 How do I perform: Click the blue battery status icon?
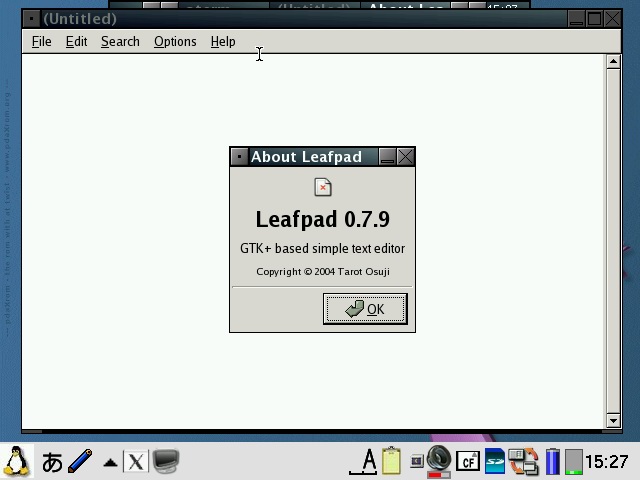(x=552, y=461)
